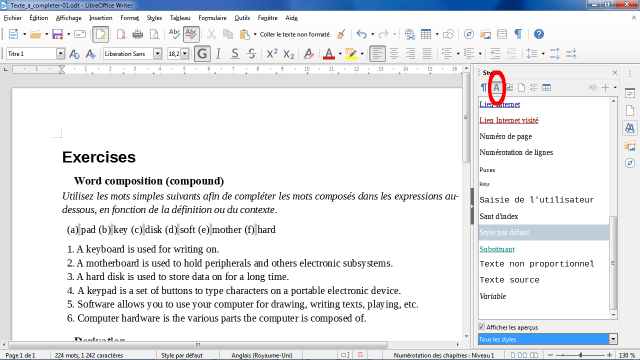The image size is (640, 360).
Task: Select the Numéro de page style
Action: pos(506,136)
